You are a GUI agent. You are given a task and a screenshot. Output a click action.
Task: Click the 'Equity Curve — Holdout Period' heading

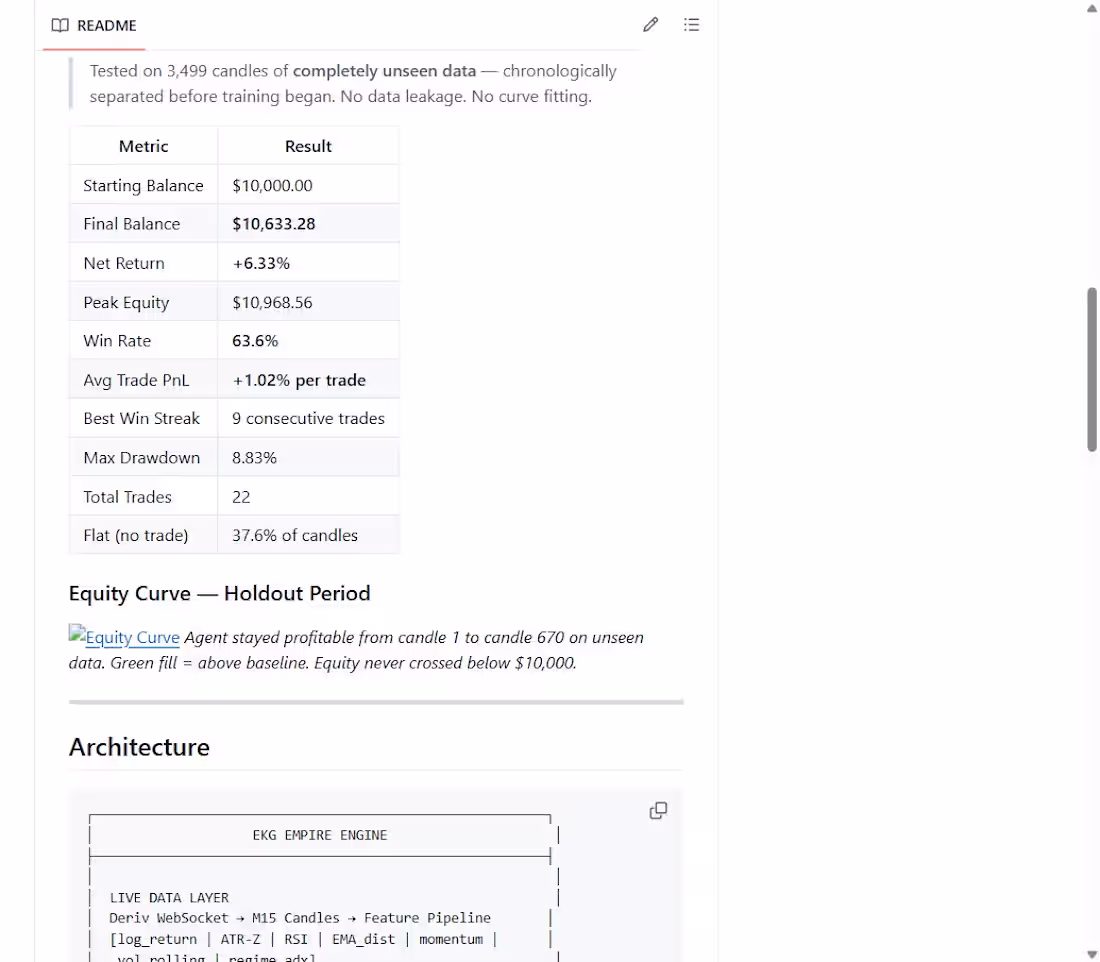coord(220,594)
